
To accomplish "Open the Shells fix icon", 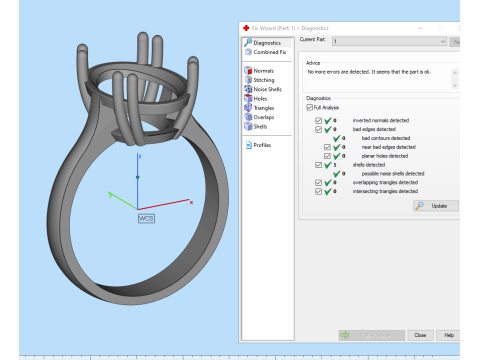I will (248, 126).
